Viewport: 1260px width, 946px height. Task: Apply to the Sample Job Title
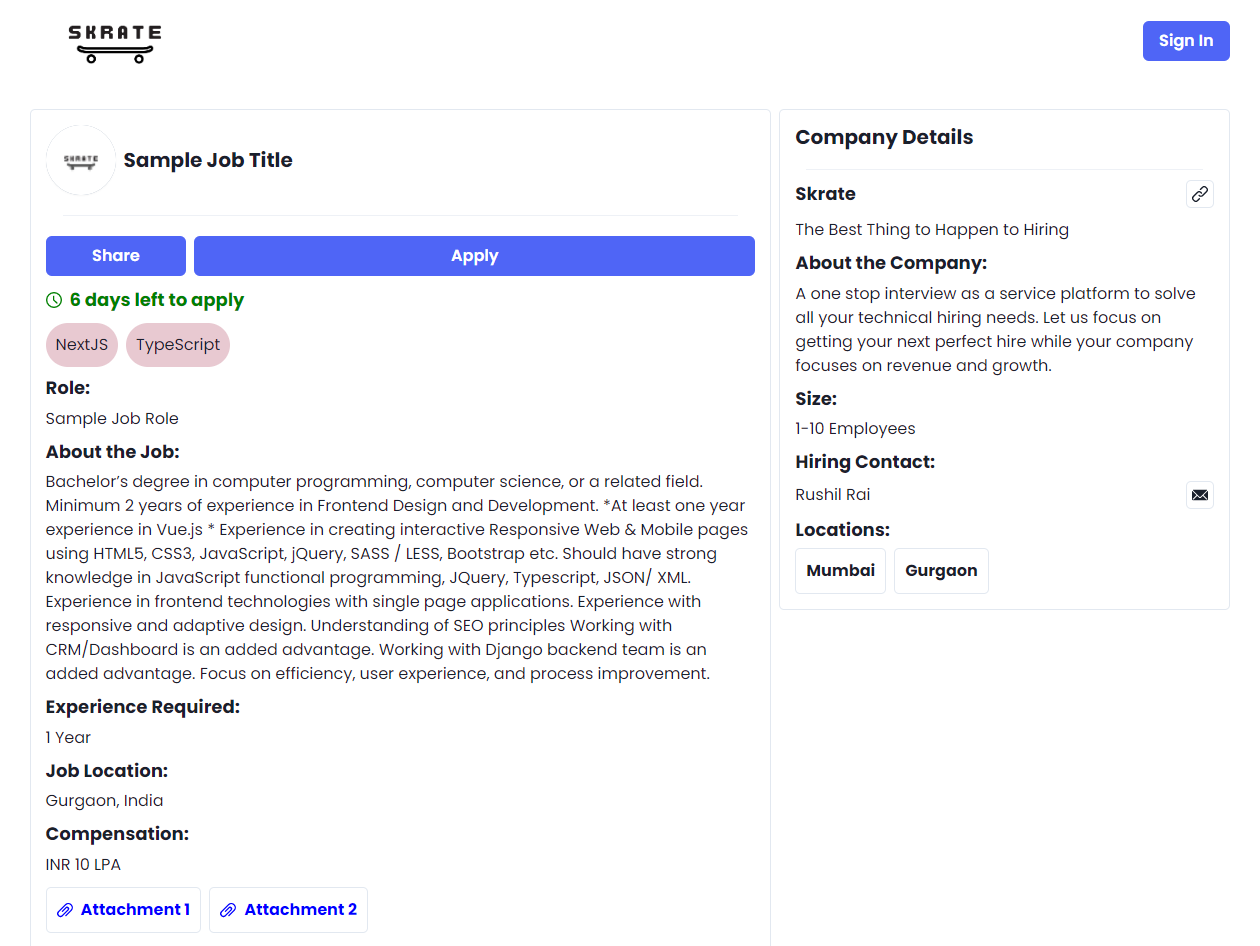(474, 256)
